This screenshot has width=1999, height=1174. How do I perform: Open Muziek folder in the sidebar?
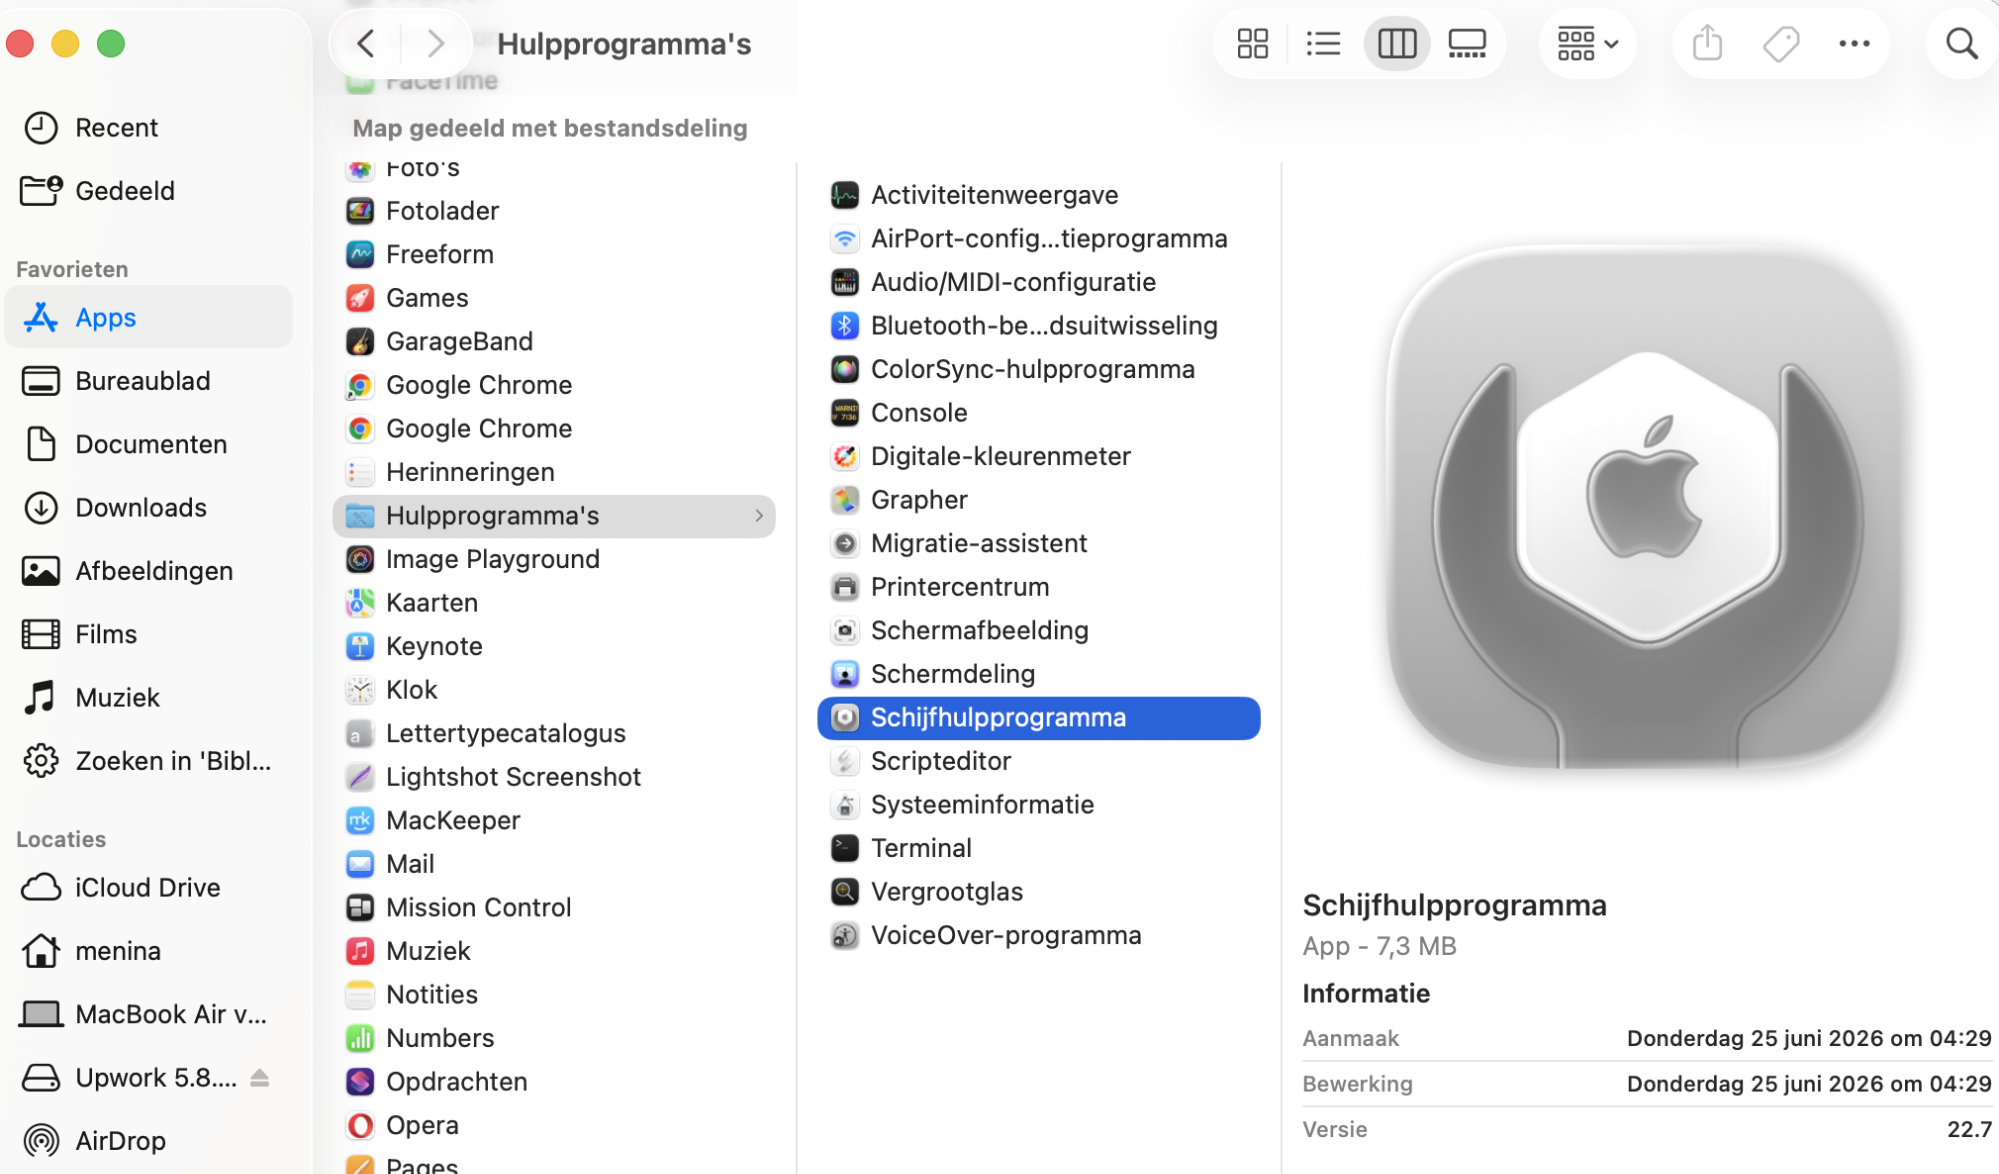pyautogui.click(x=150, y=697)
